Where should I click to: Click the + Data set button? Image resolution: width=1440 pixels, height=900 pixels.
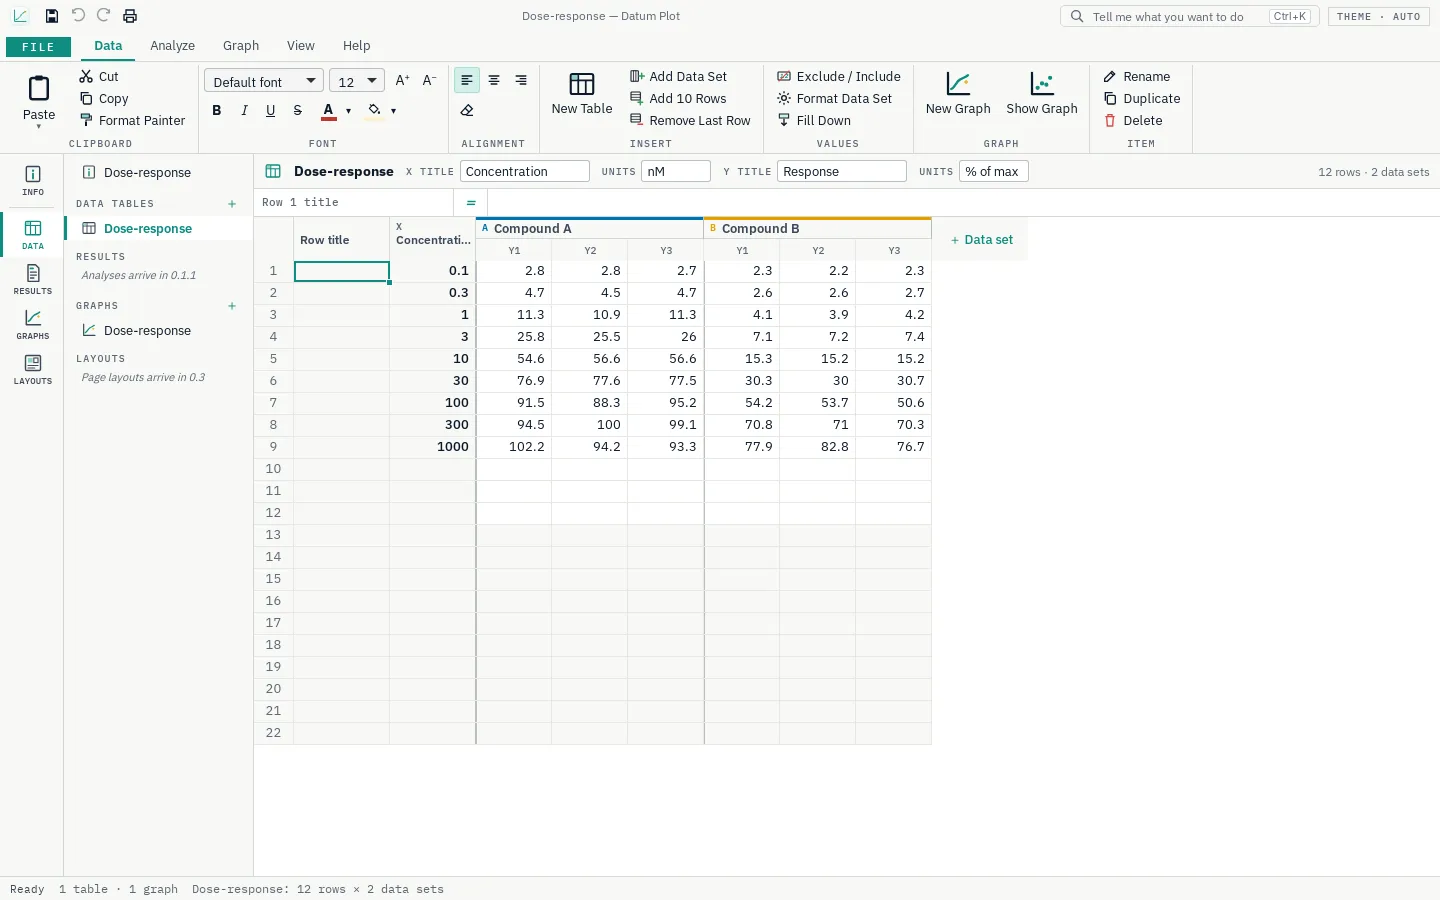click(981, 240)
